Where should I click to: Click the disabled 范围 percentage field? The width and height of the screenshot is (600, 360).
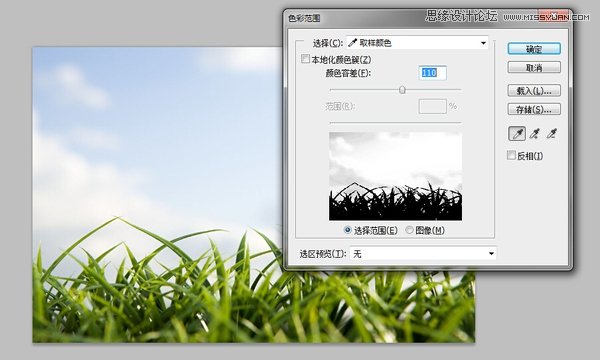click(433, 106)
